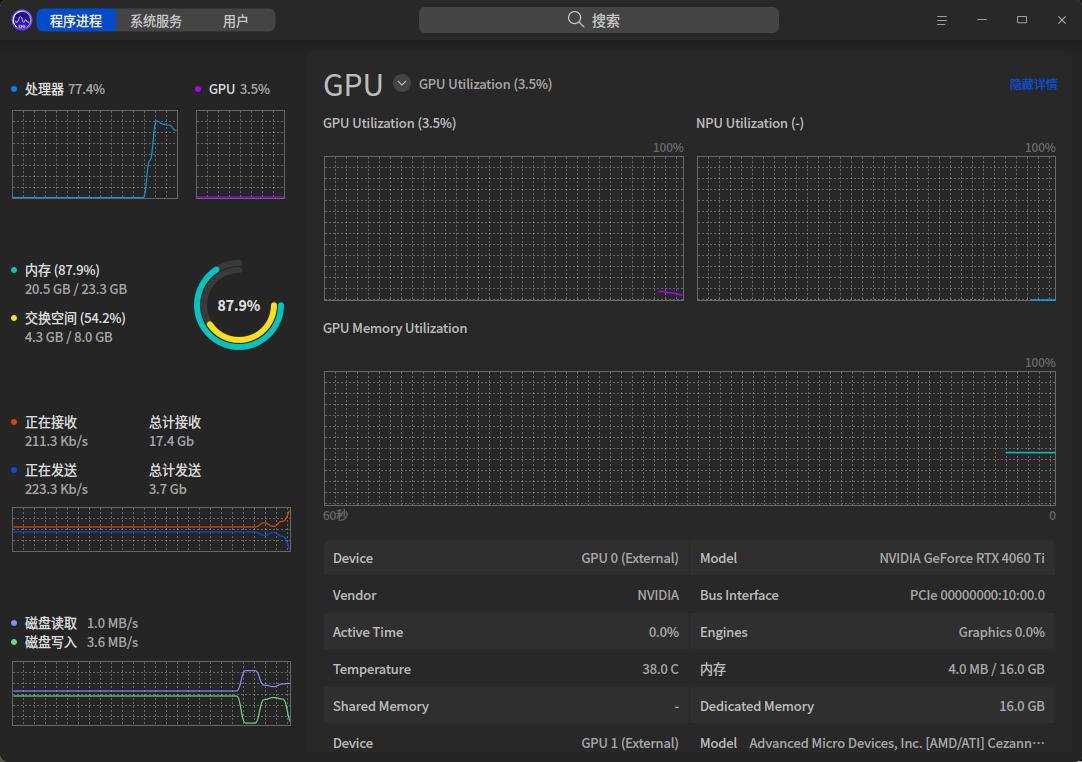Click the Active Time 0.0% value
The height and width of the screenshot is (762, 1082).
663,633
